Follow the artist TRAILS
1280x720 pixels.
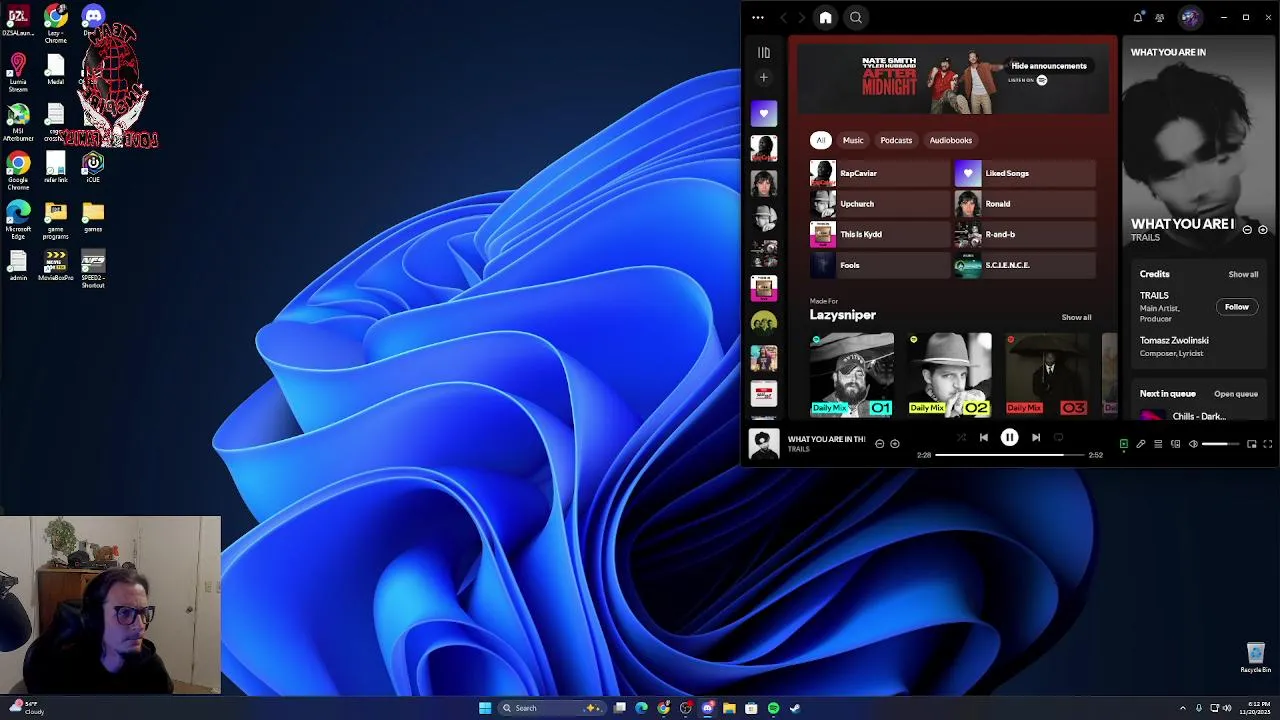point(1237,307)
